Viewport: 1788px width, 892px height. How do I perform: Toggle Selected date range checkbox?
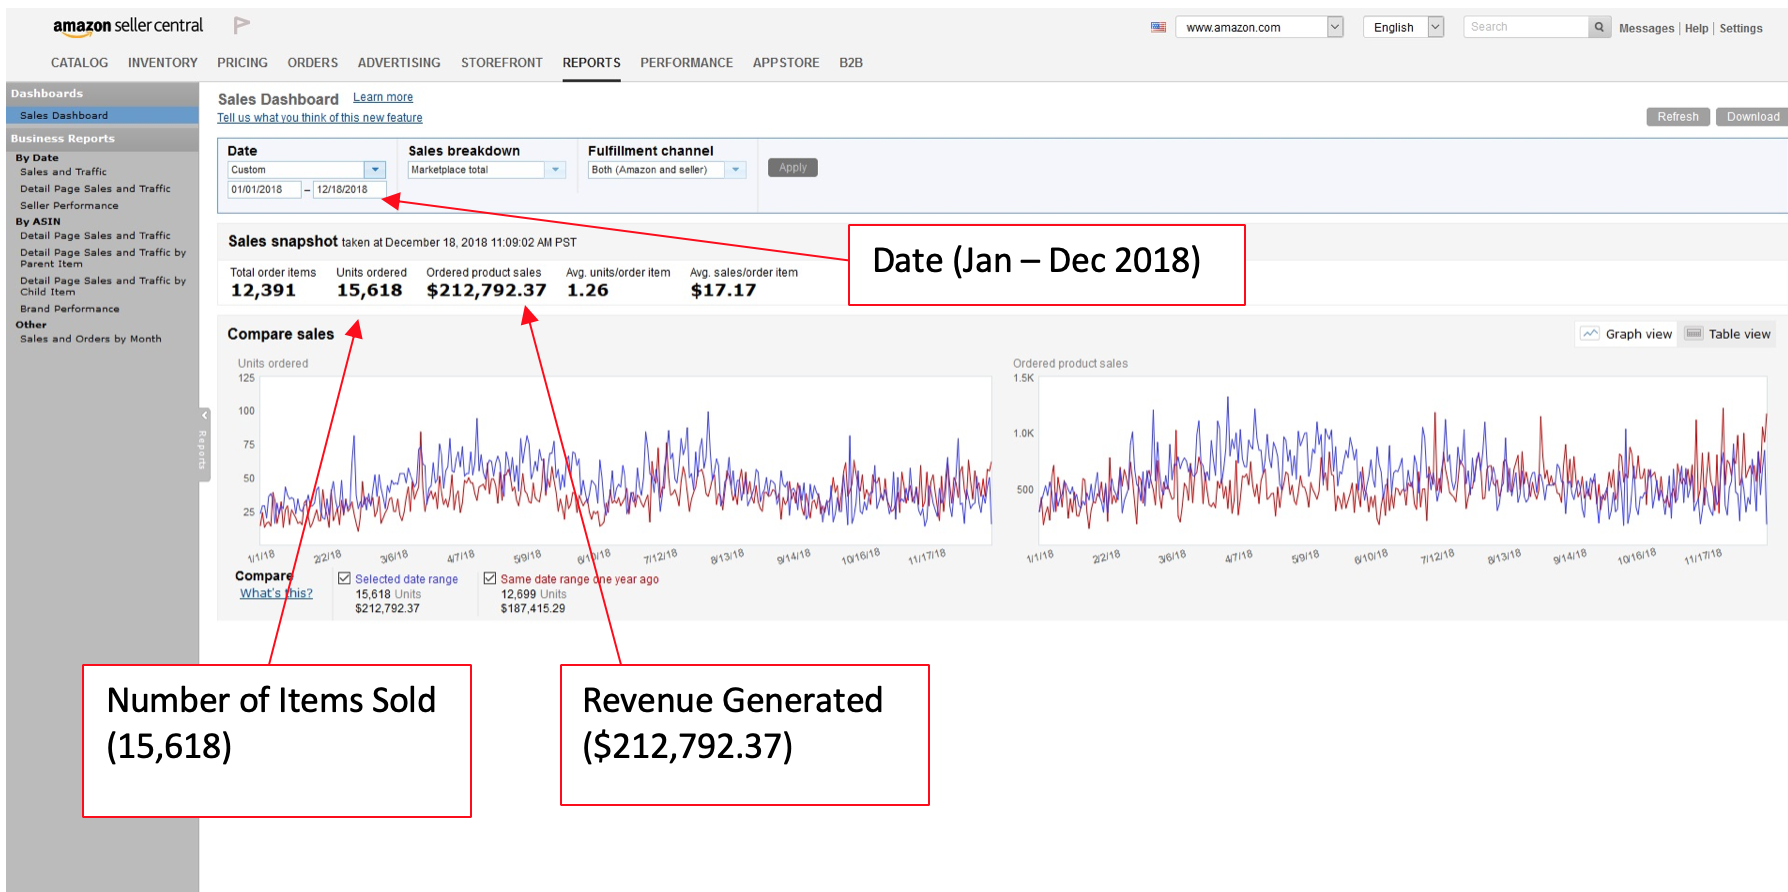coord(344,578)
